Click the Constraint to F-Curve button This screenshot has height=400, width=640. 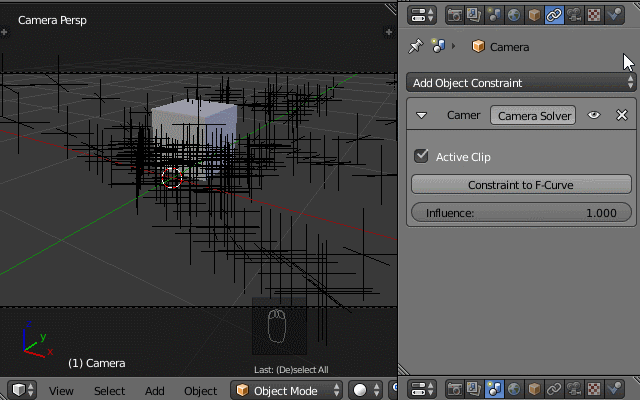[521, 185]
